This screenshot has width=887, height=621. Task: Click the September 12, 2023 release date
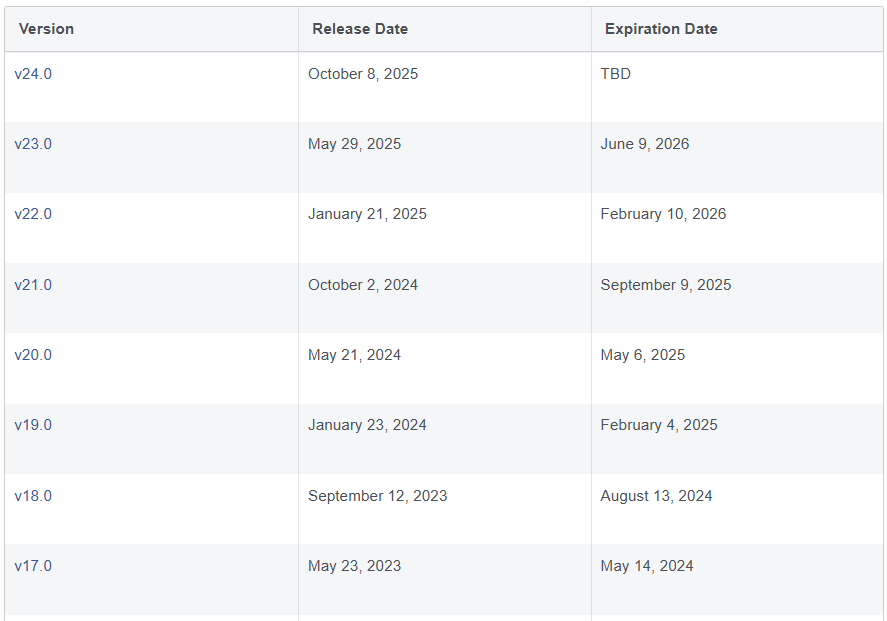(378, 496)
